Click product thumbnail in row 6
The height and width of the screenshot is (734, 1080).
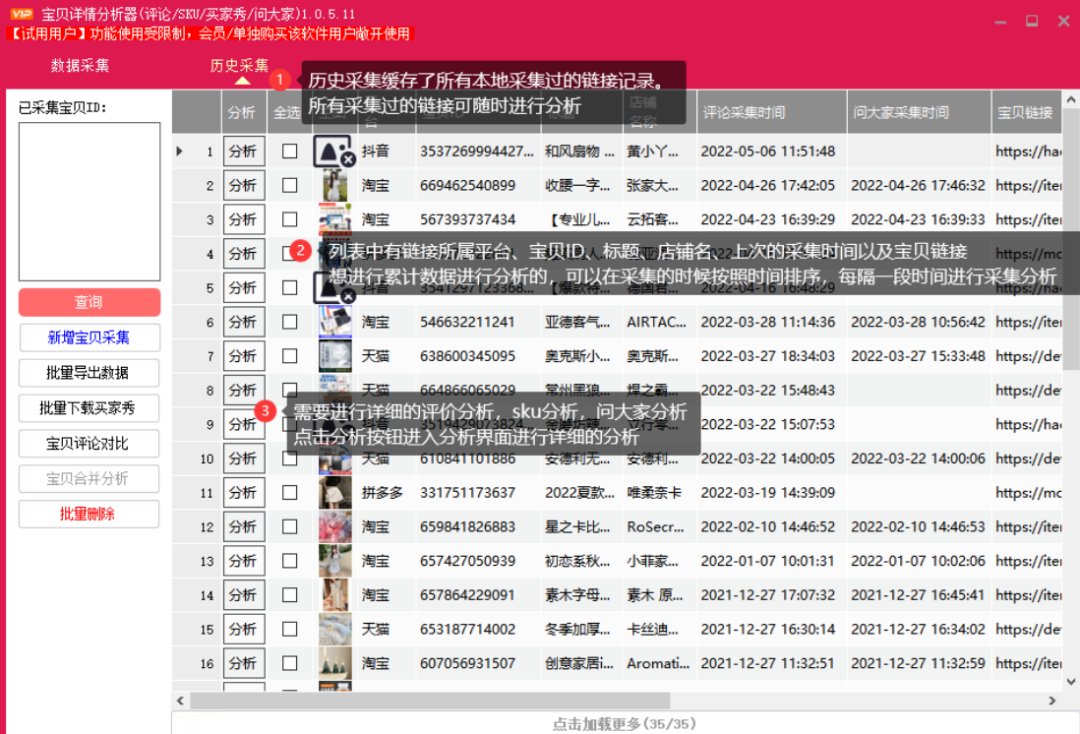click(334, 322)
